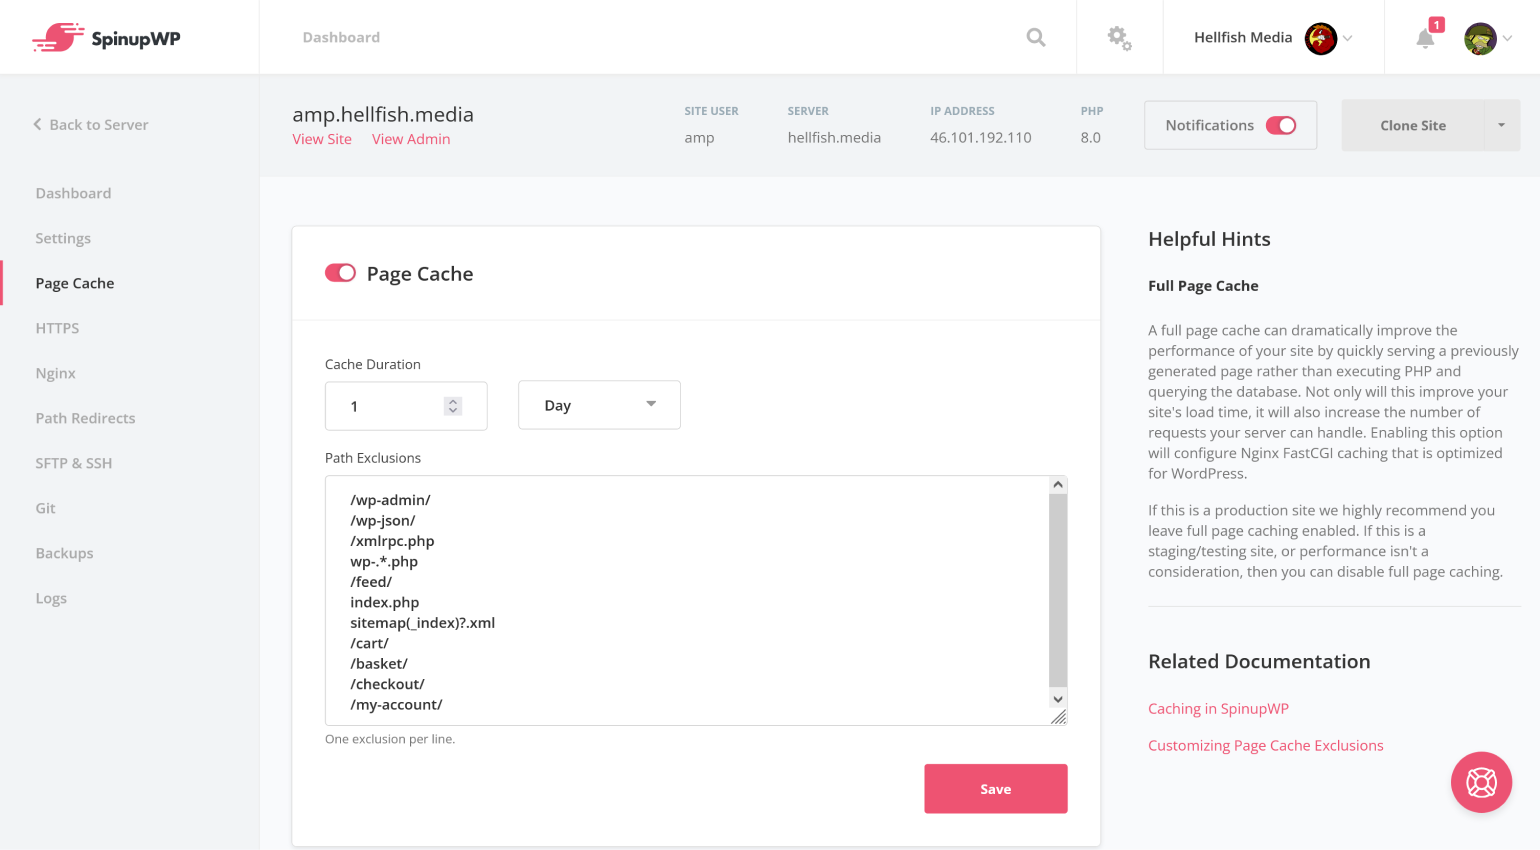Click the cache duration number stepper

pyautogui.click(x=453, y=406)
